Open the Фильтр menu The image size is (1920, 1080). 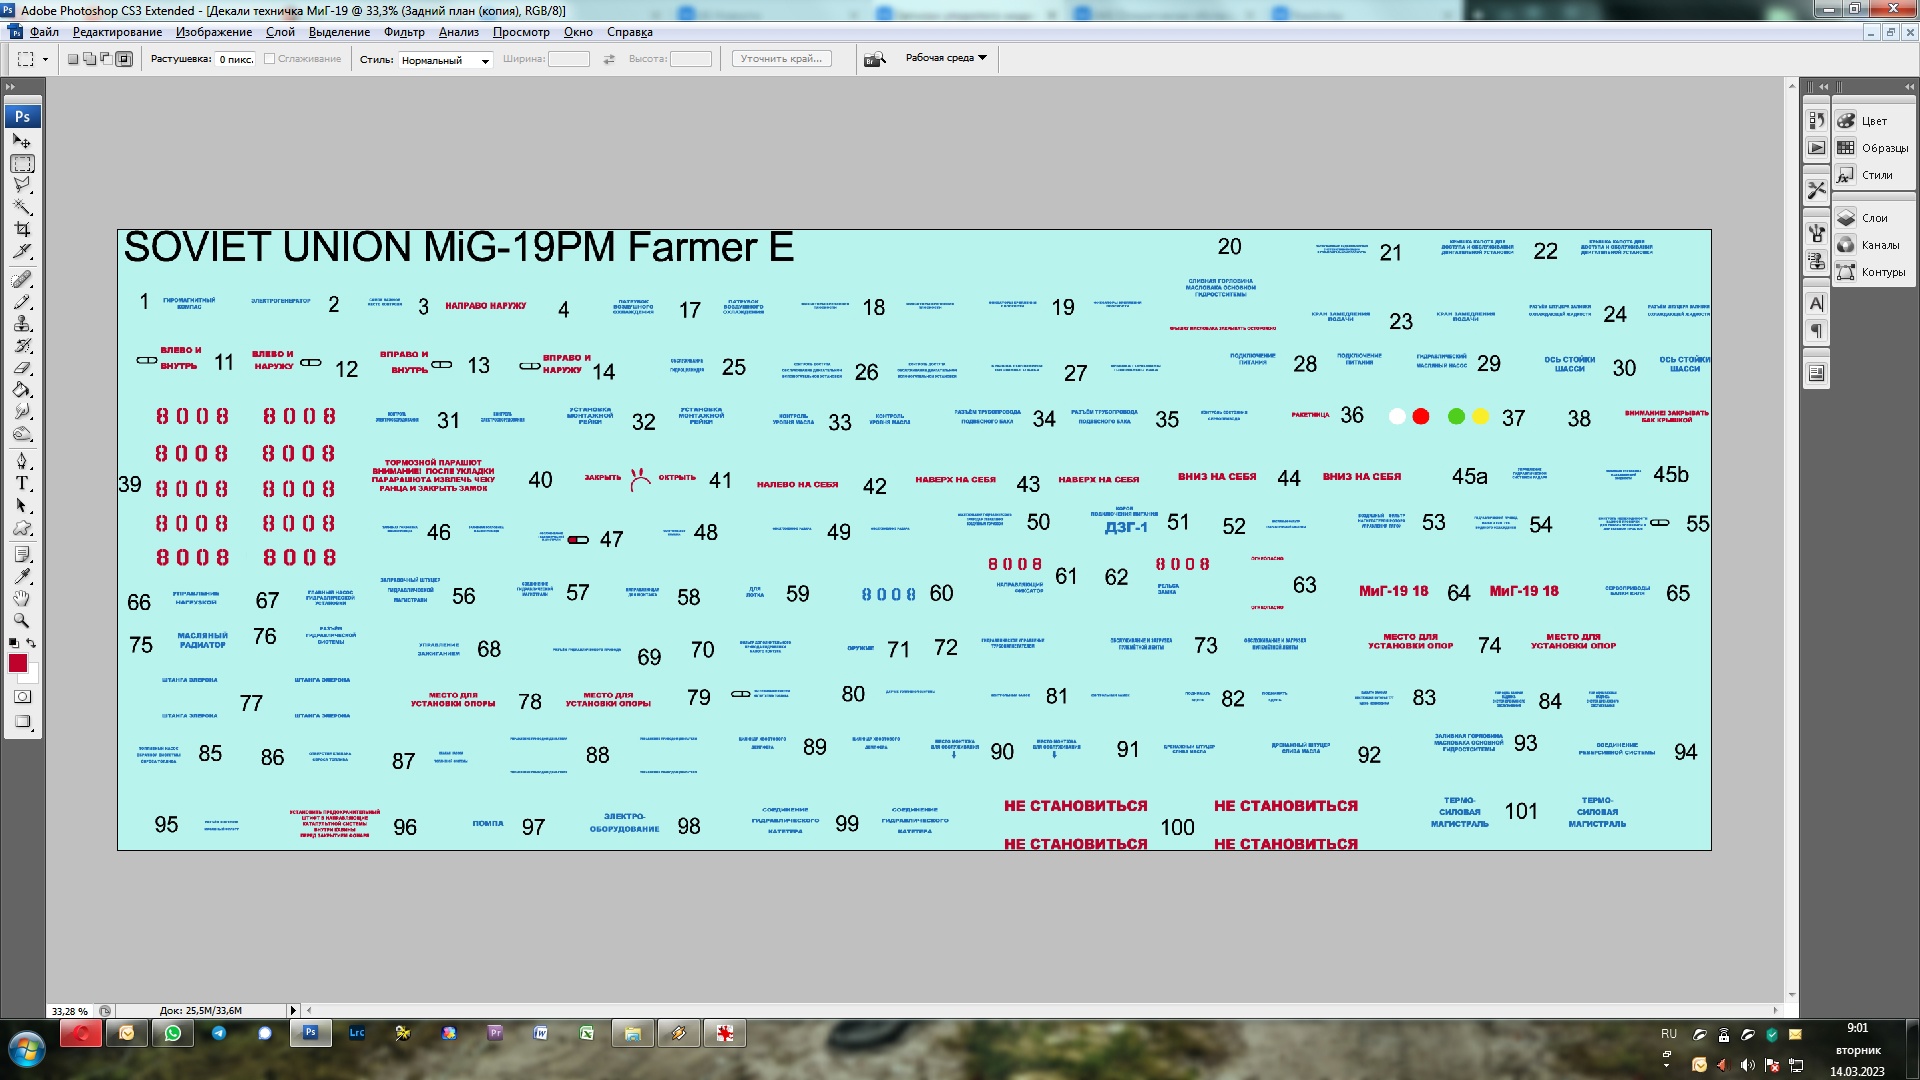[x=404, y=32]
